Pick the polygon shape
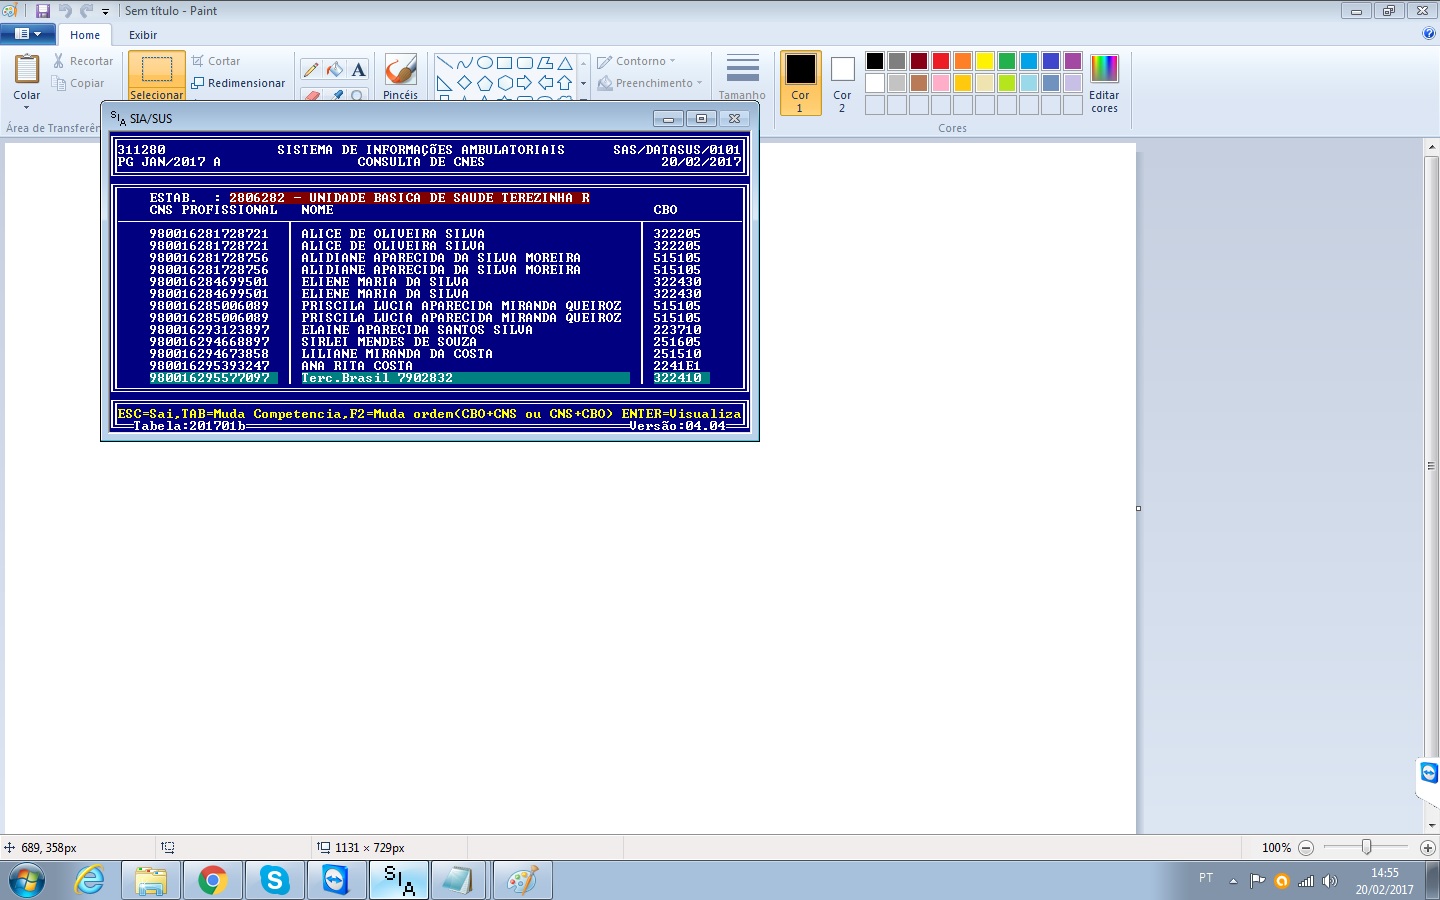The width and height of the screenshot is (1440, 900). [544, 62]
